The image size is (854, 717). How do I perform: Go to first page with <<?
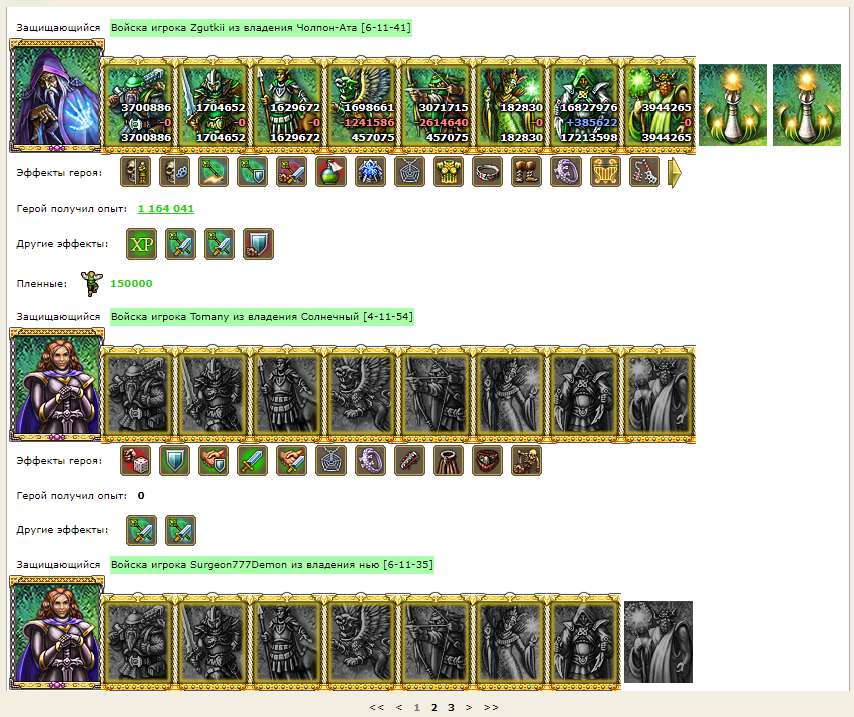pyautogui.click(x=376, y=707)
